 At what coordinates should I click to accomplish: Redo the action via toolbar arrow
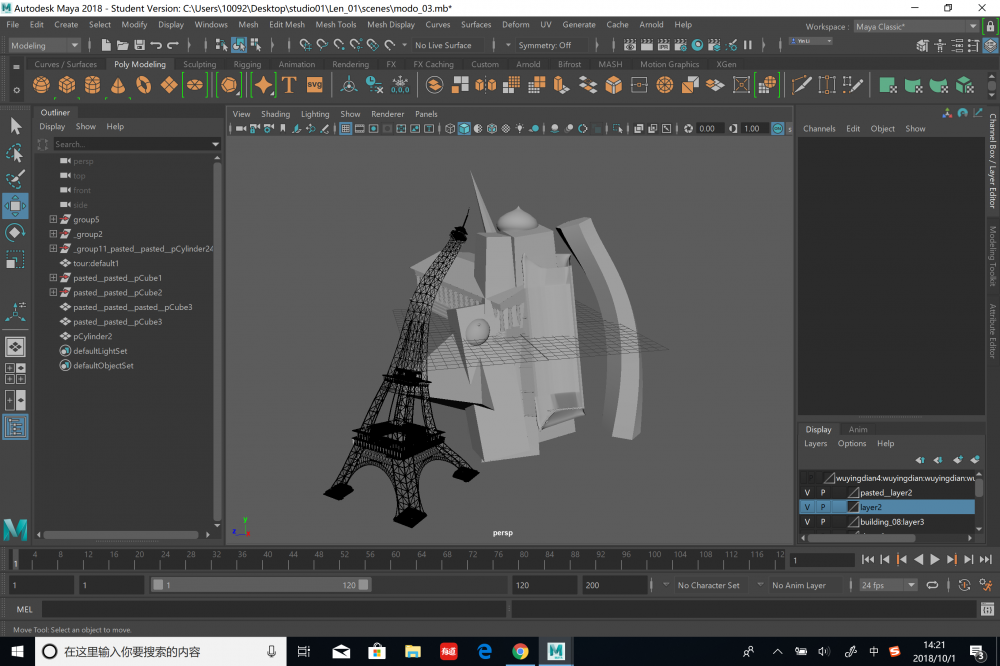172,45
